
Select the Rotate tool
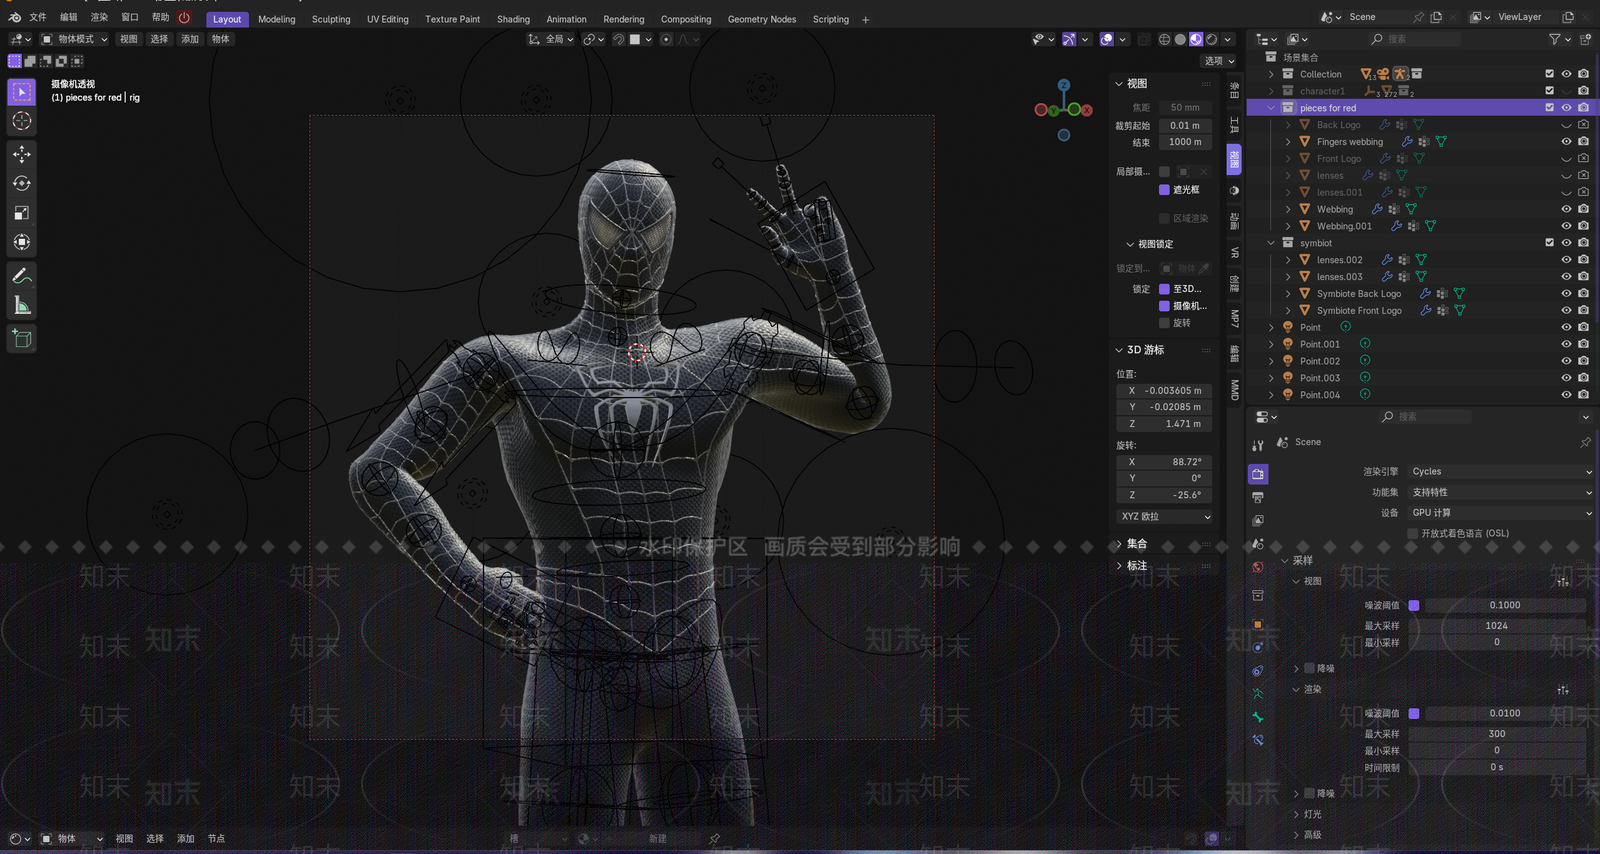click(22, 183)
